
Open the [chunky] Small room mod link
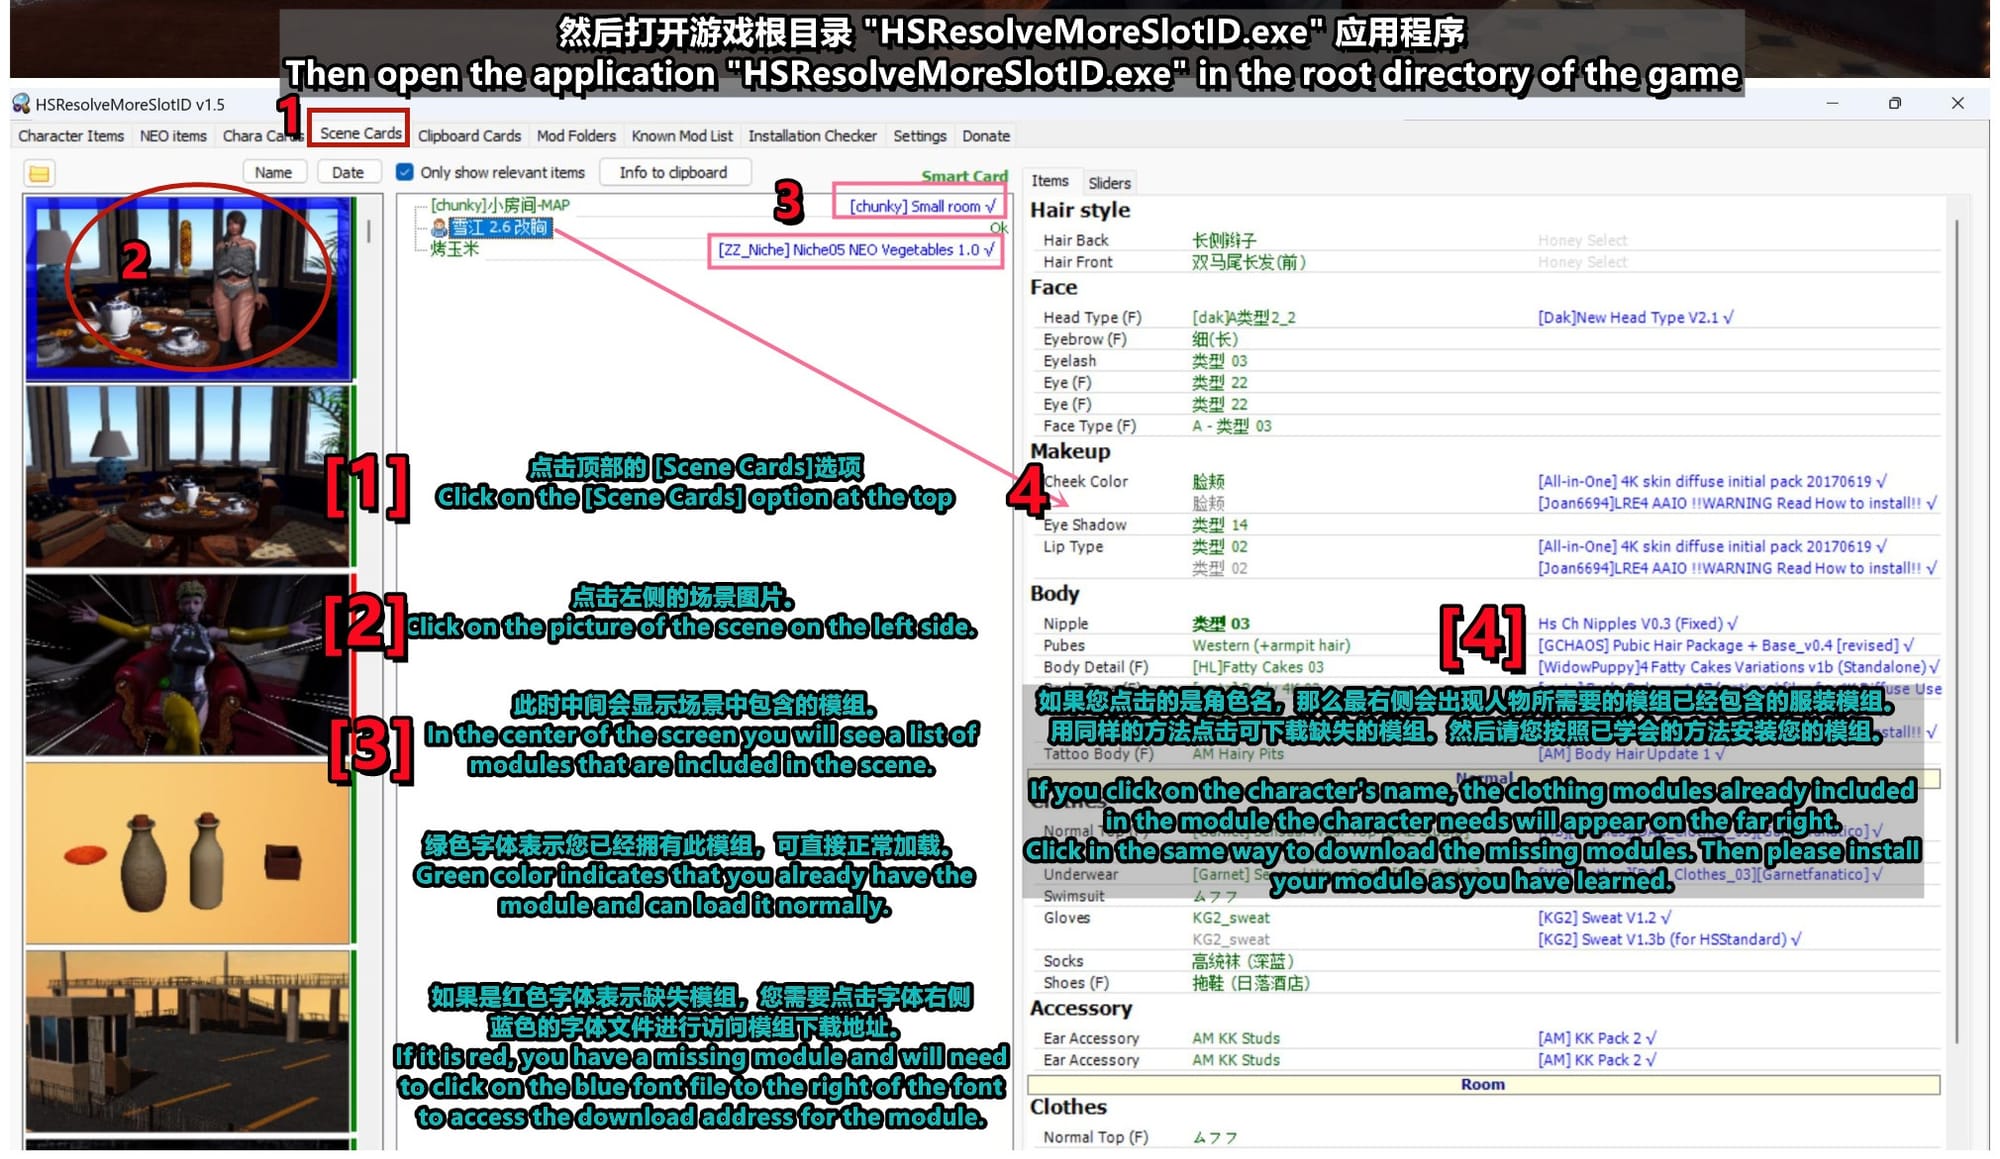922,206
